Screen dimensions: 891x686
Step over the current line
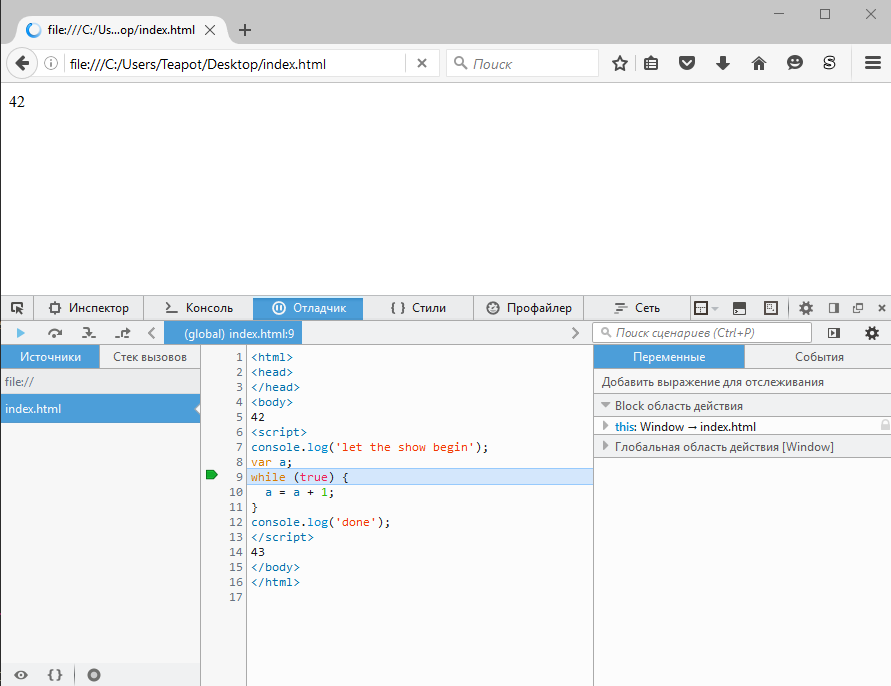pos(55,333)
